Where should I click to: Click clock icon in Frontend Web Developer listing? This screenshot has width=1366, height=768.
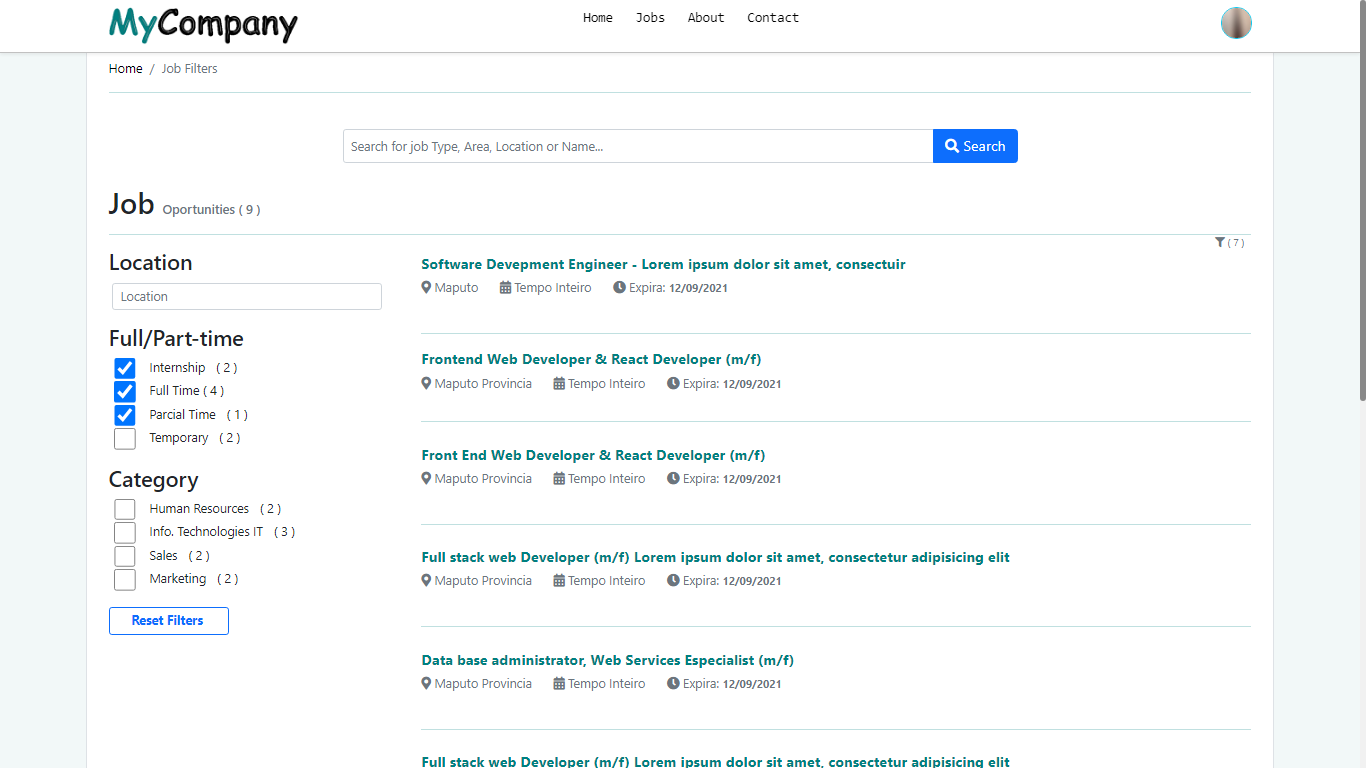coord(673,384)
